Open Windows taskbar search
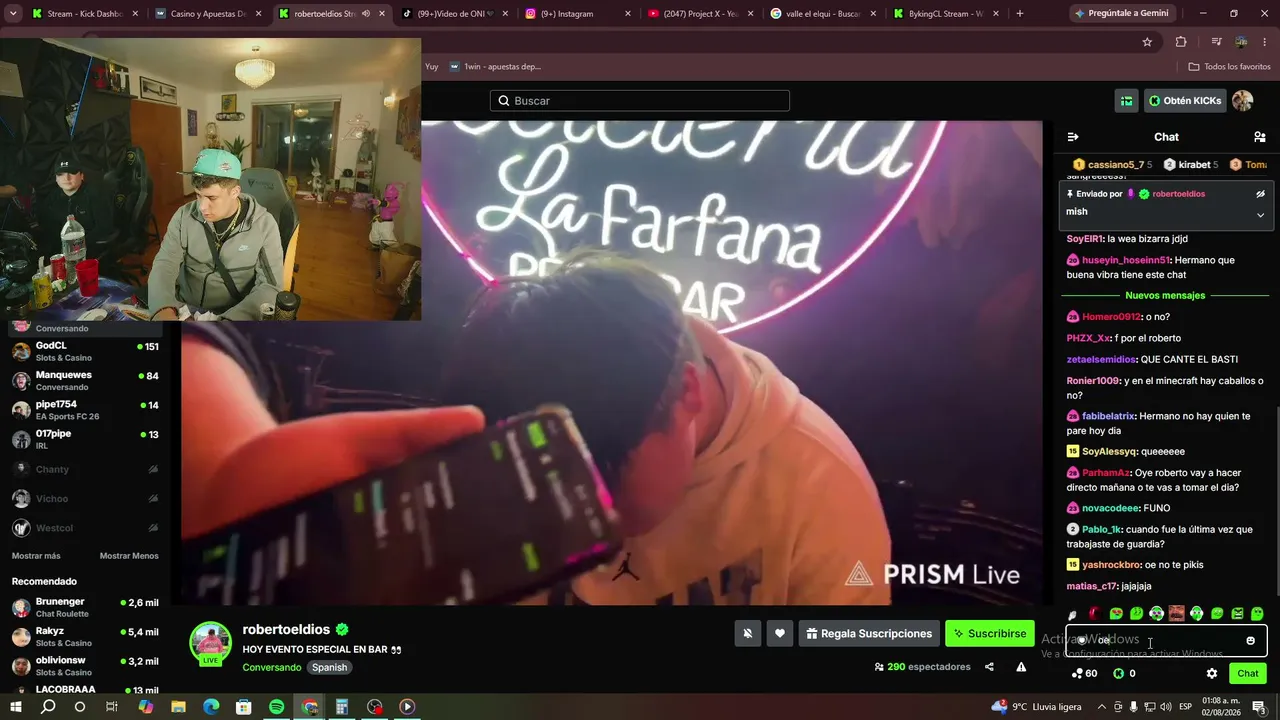 (x=48, y=707)
